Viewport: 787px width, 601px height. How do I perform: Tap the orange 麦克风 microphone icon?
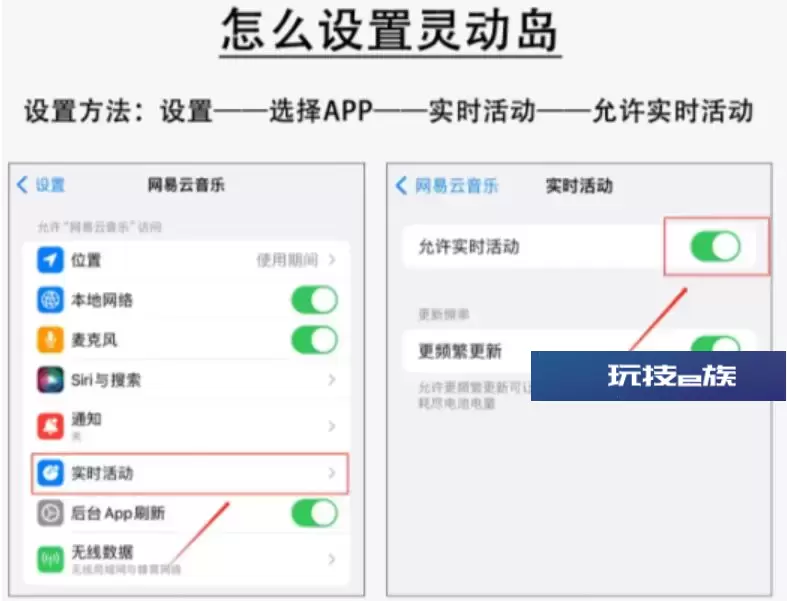(x=50, y=340)
